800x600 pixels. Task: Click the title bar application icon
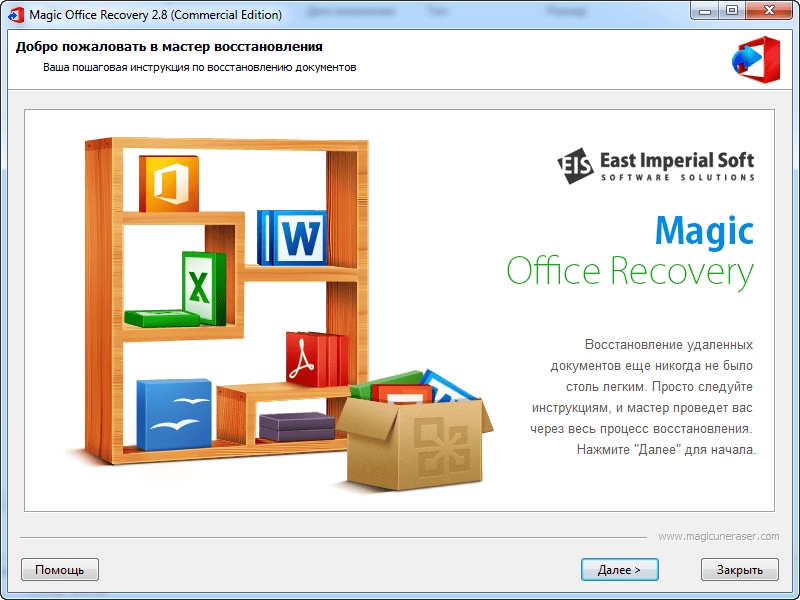[x=16, y=15]
